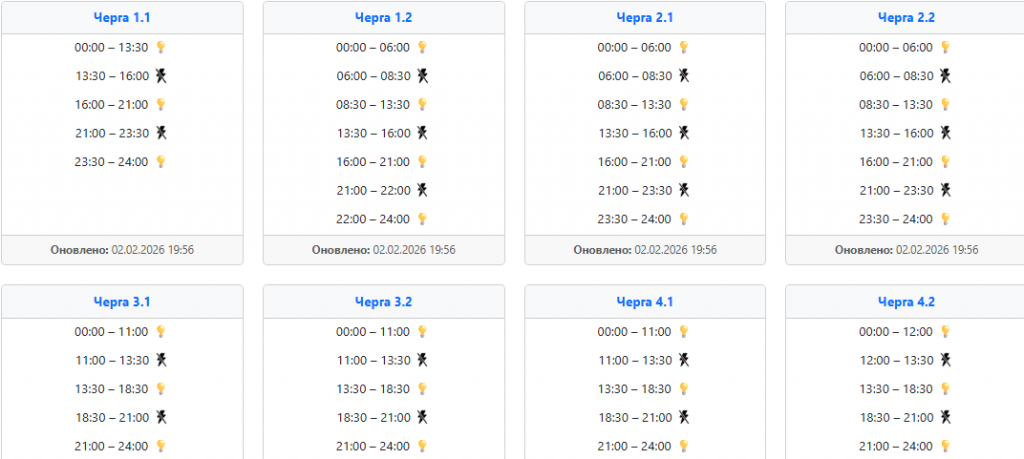
Task: Go to the Черга 4.2 queue title
Action: pos(906,301)
